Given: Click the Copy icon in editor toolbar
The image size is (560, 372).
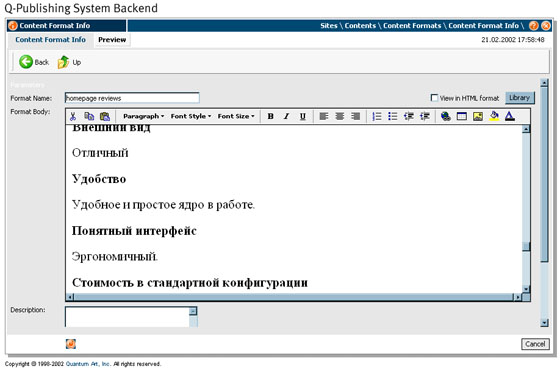Looking at the screenshot, I should click(89, 116).
